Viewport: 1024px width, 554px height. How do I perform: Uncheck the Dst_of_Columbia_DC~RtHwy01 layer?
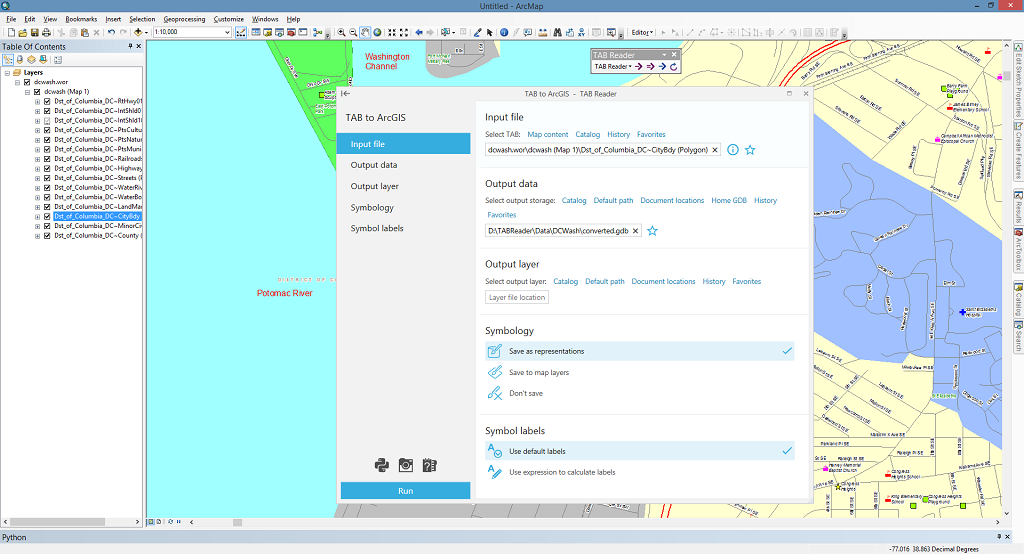pyautogui.click(x=47, y=101)
